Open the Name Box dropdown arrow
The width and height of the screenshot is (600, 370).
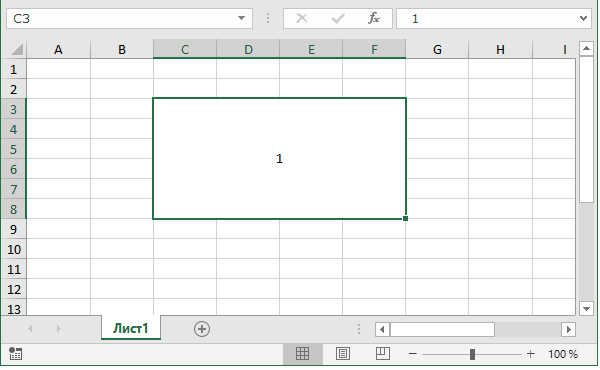tap(241, 18)
